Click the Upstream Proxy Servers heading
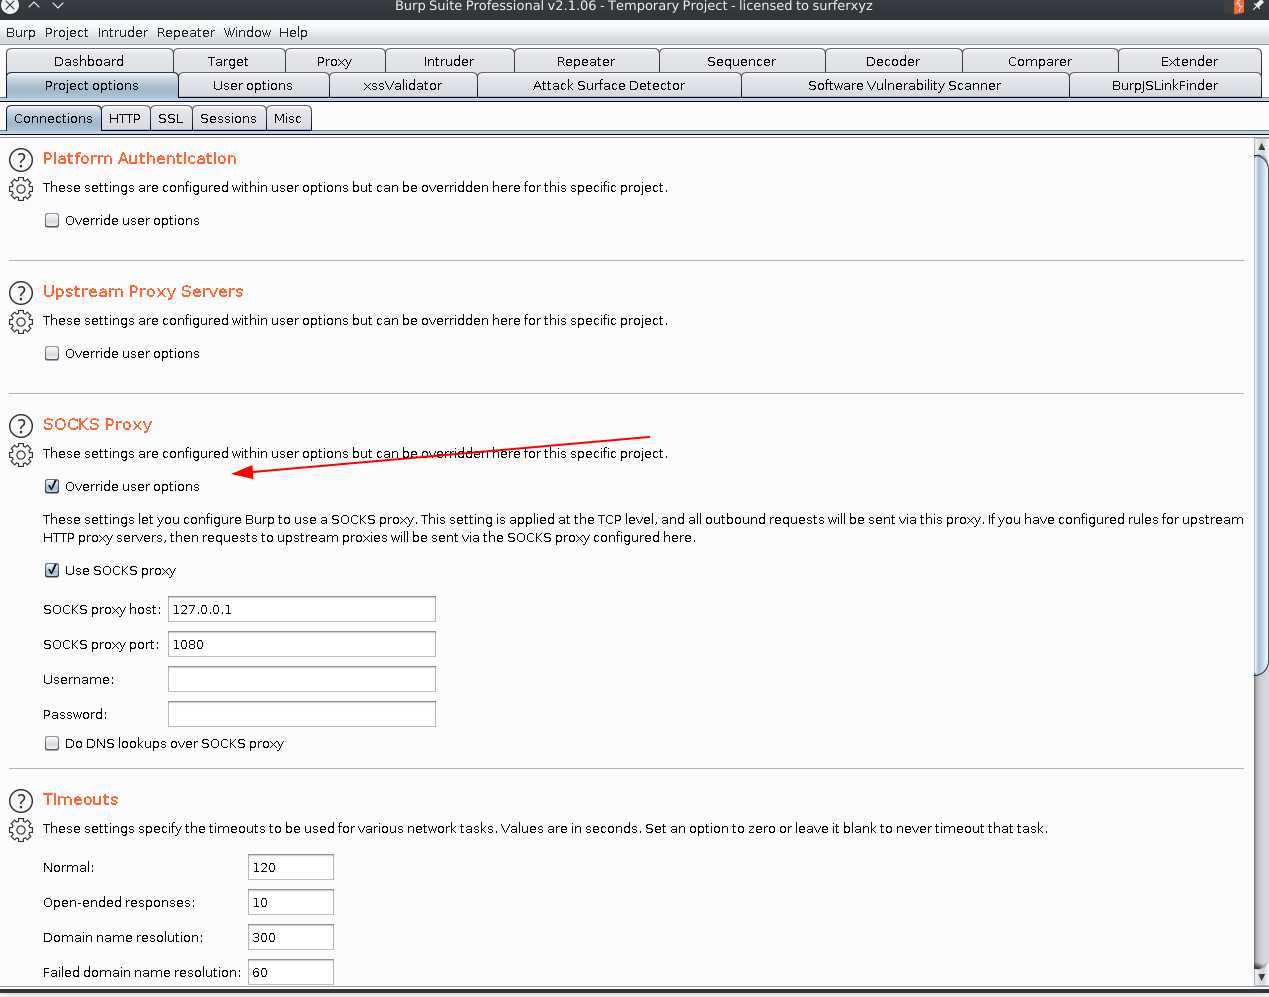 point(143,291)
